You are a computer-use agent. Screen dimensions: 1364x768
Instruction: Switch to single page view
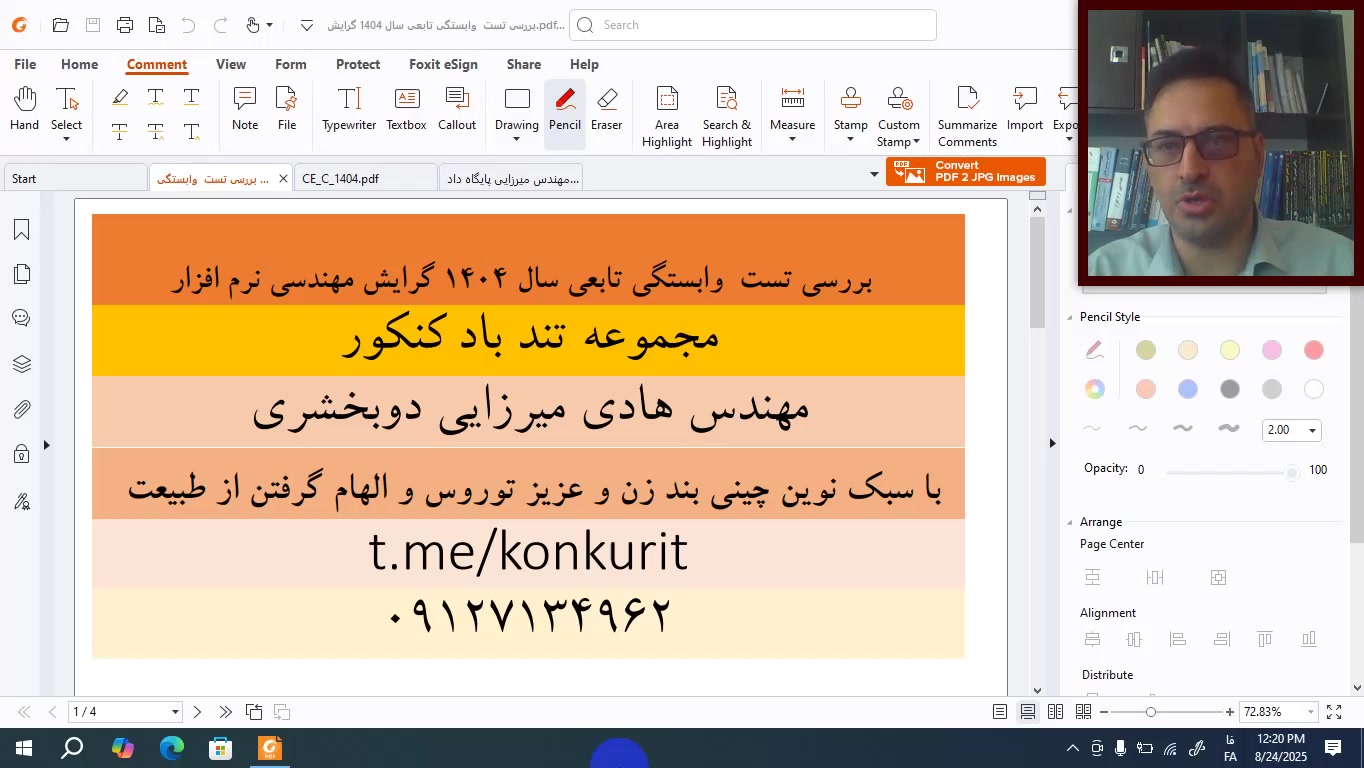point(1000,712)
